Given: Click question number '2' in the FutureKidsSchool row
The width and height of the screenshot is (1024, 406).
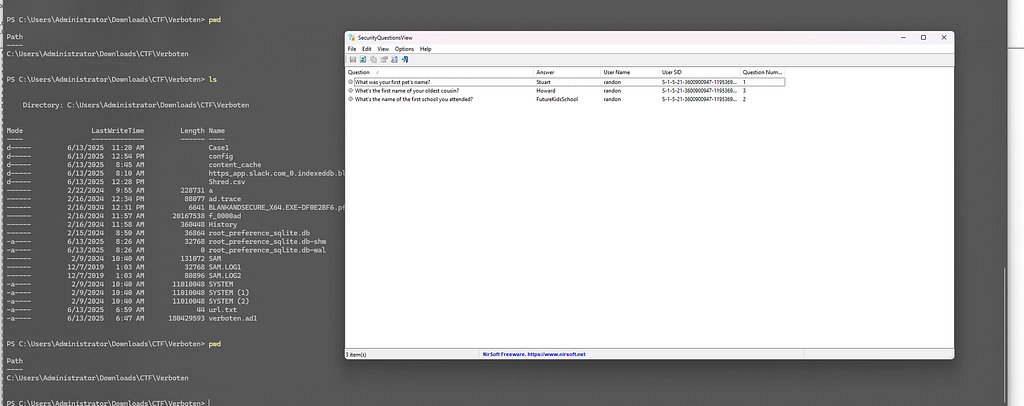Looking at the screenshot, I should 744,99.
